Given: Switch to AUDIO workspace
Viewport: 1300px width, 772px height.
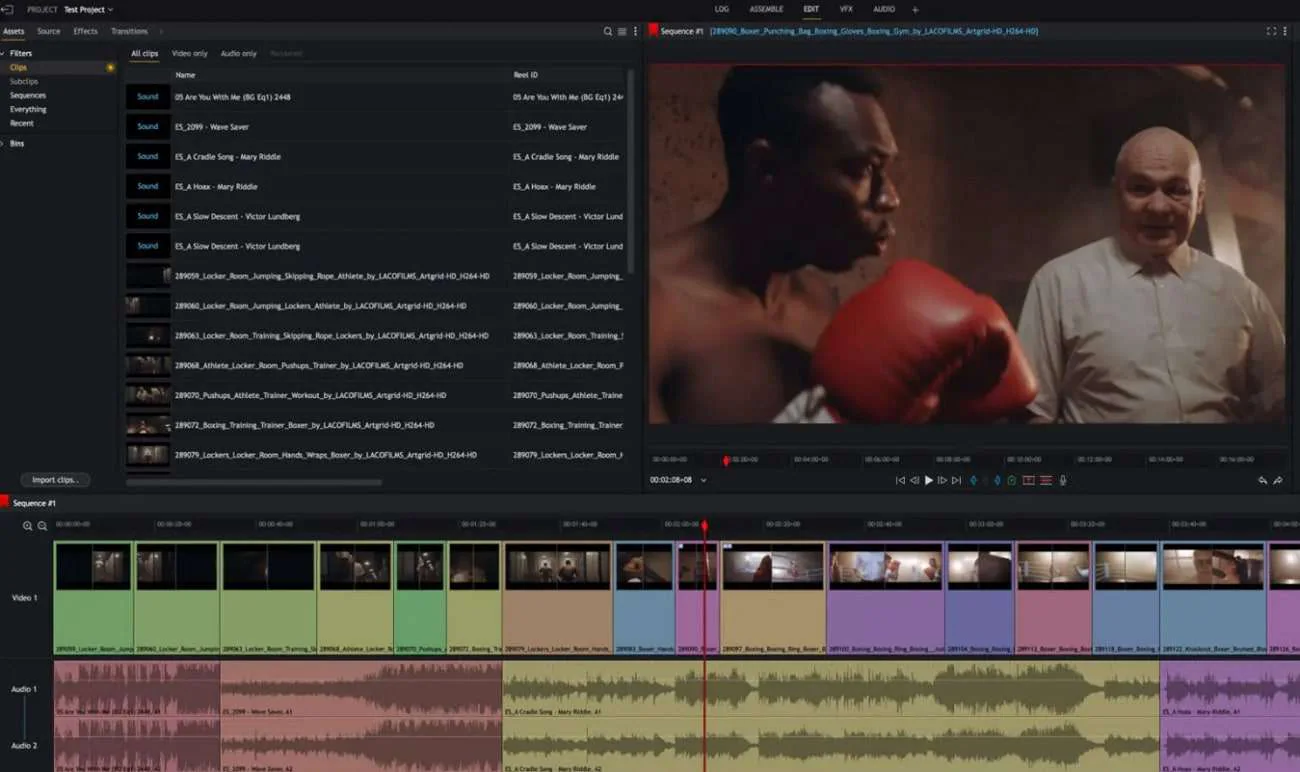Looking at the screenshot, I should [x=884, y=9].
